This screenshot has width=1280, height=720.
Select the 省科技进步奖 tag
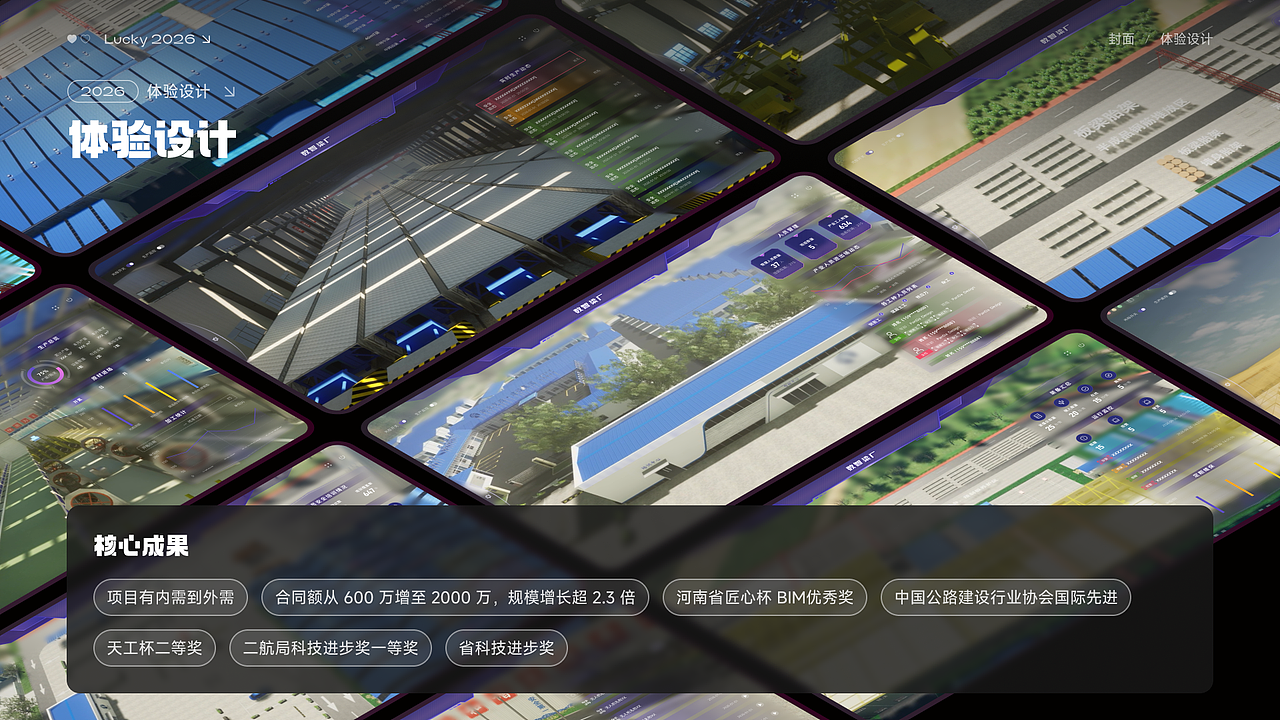507,648
